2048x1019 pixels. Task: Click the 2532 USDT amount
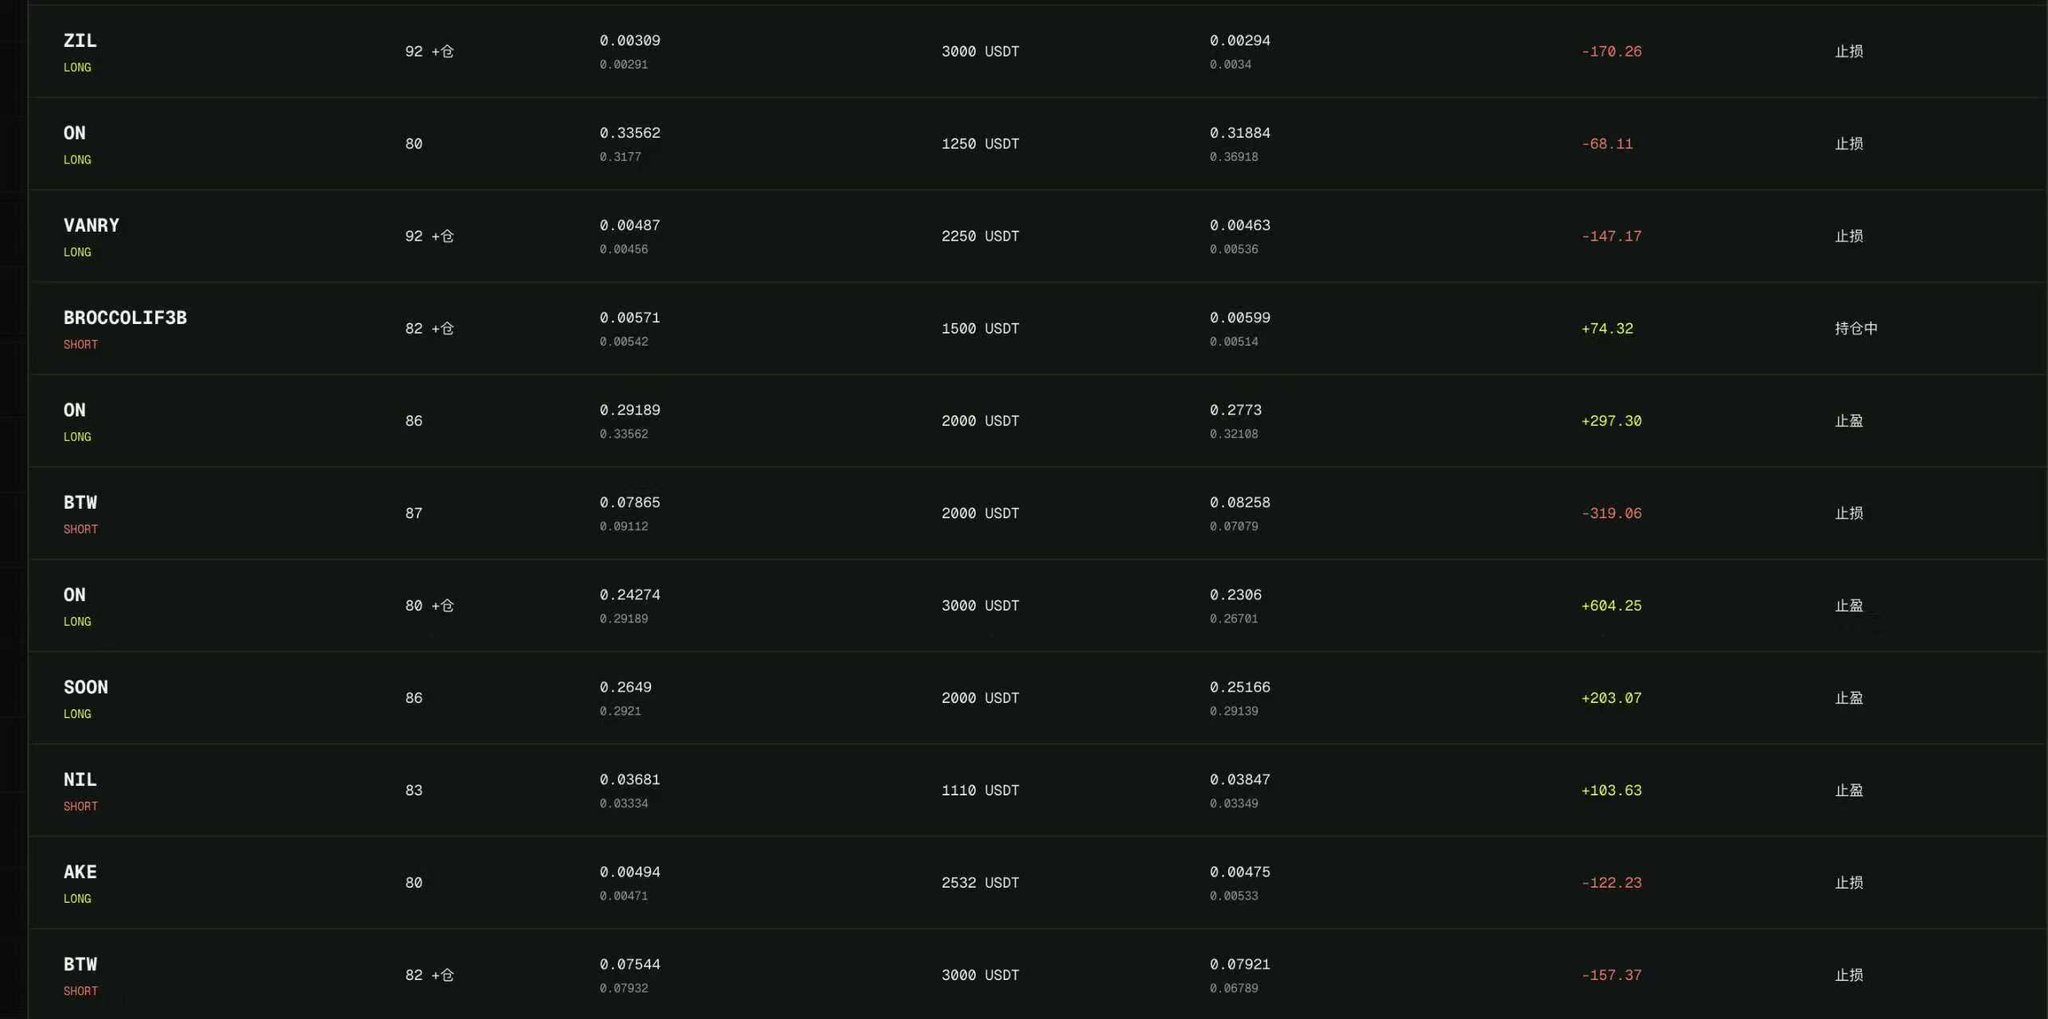980,883
